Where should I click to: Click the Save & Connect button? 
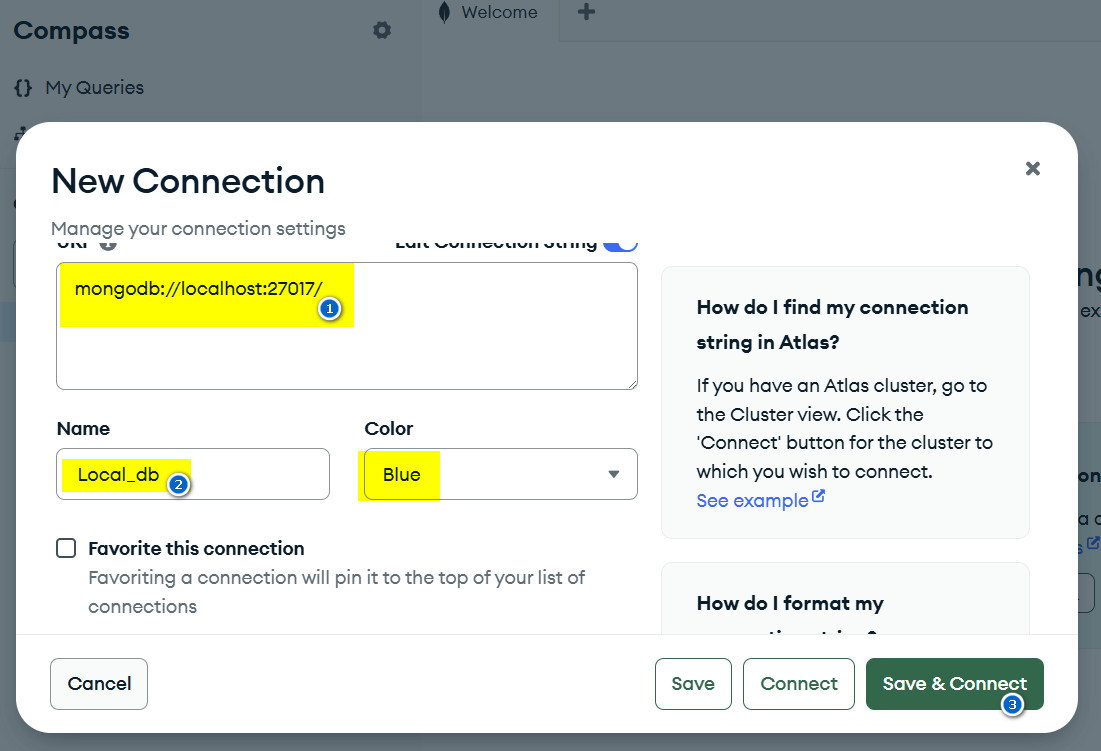pyautogui.click(x=954, y=684)
